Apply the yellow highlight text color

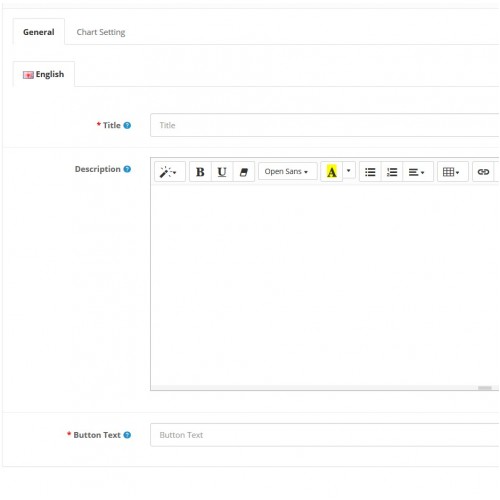coord(331,172)
